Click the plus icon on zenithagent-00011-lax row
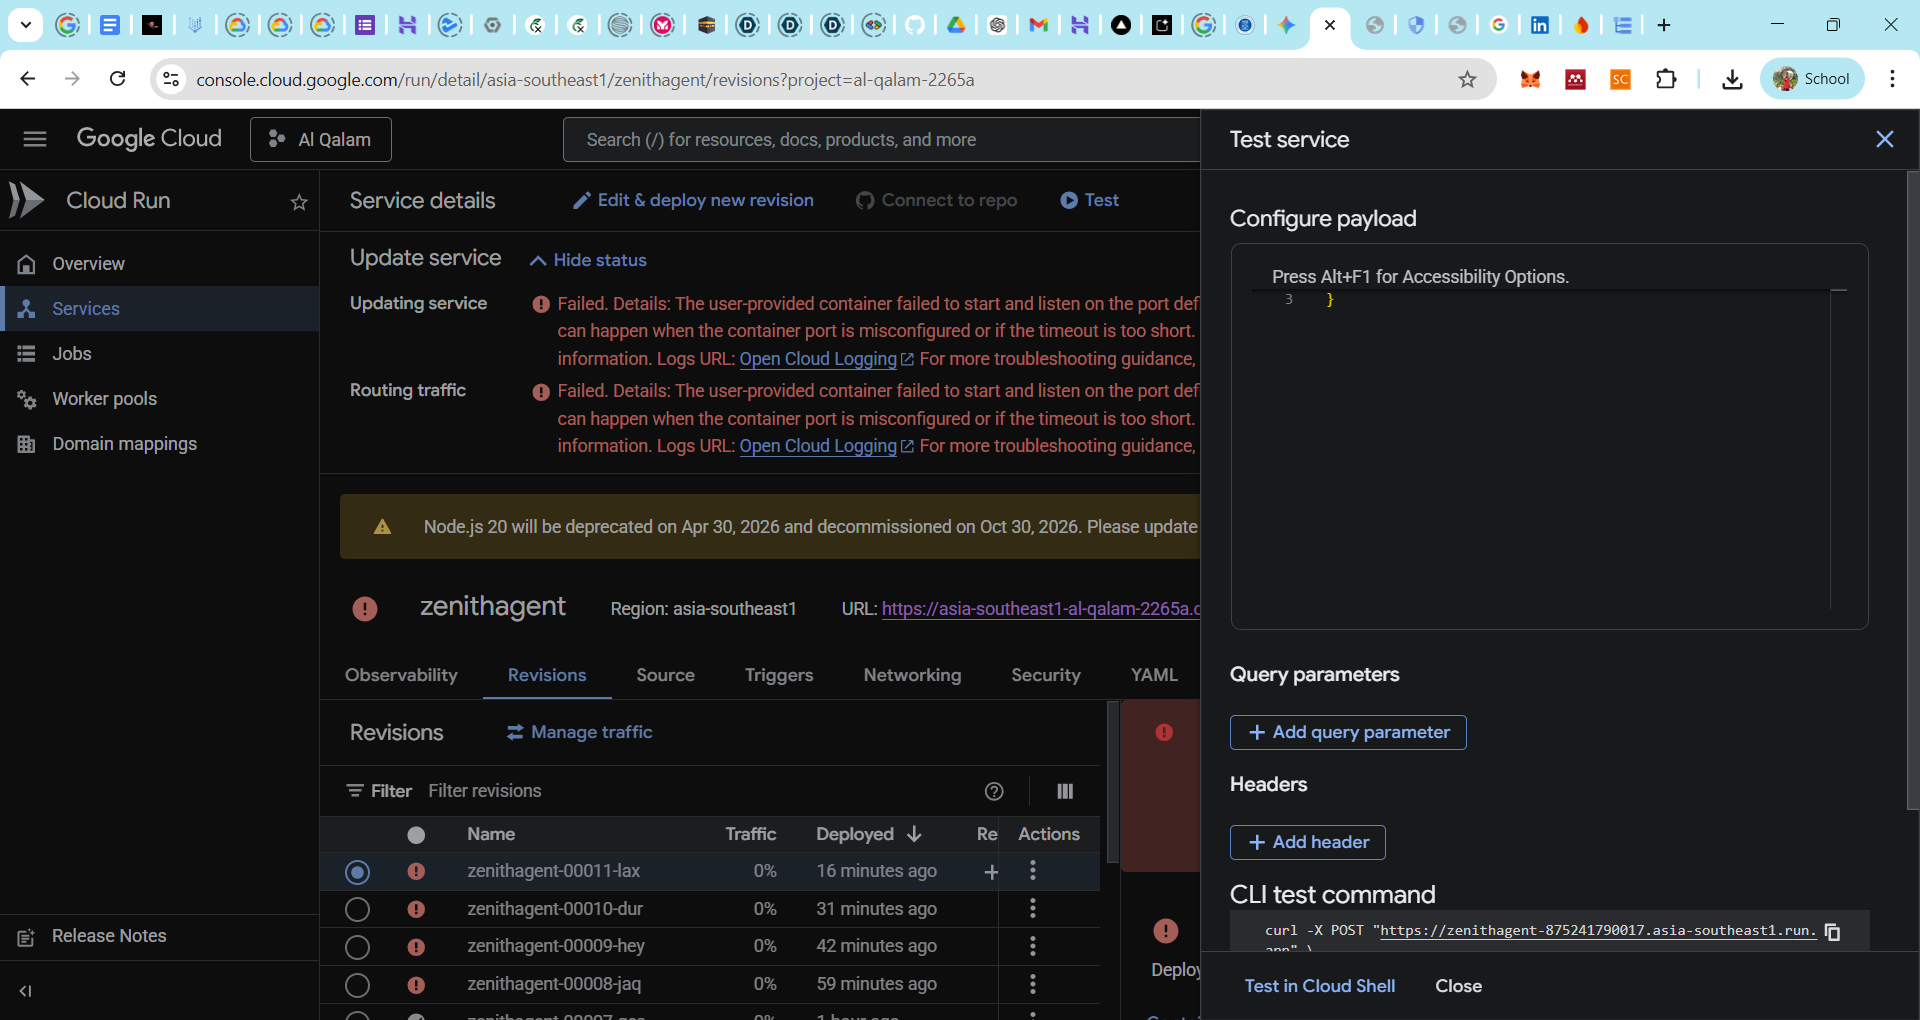1920x1020 pixels. click(x=991, y=872)
